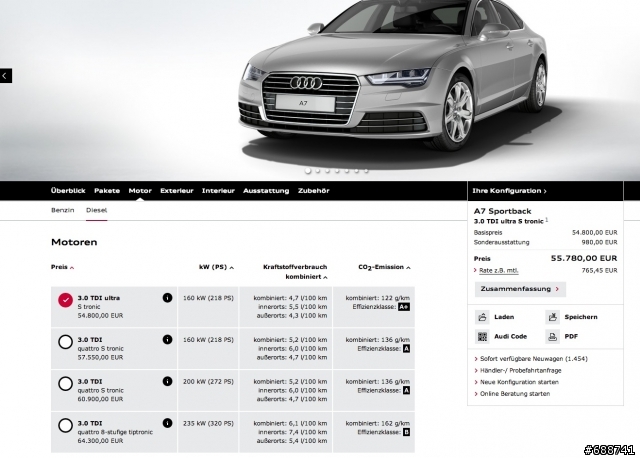
Task: Open the Zubehör tab
Action: click(x=313, y=191)
